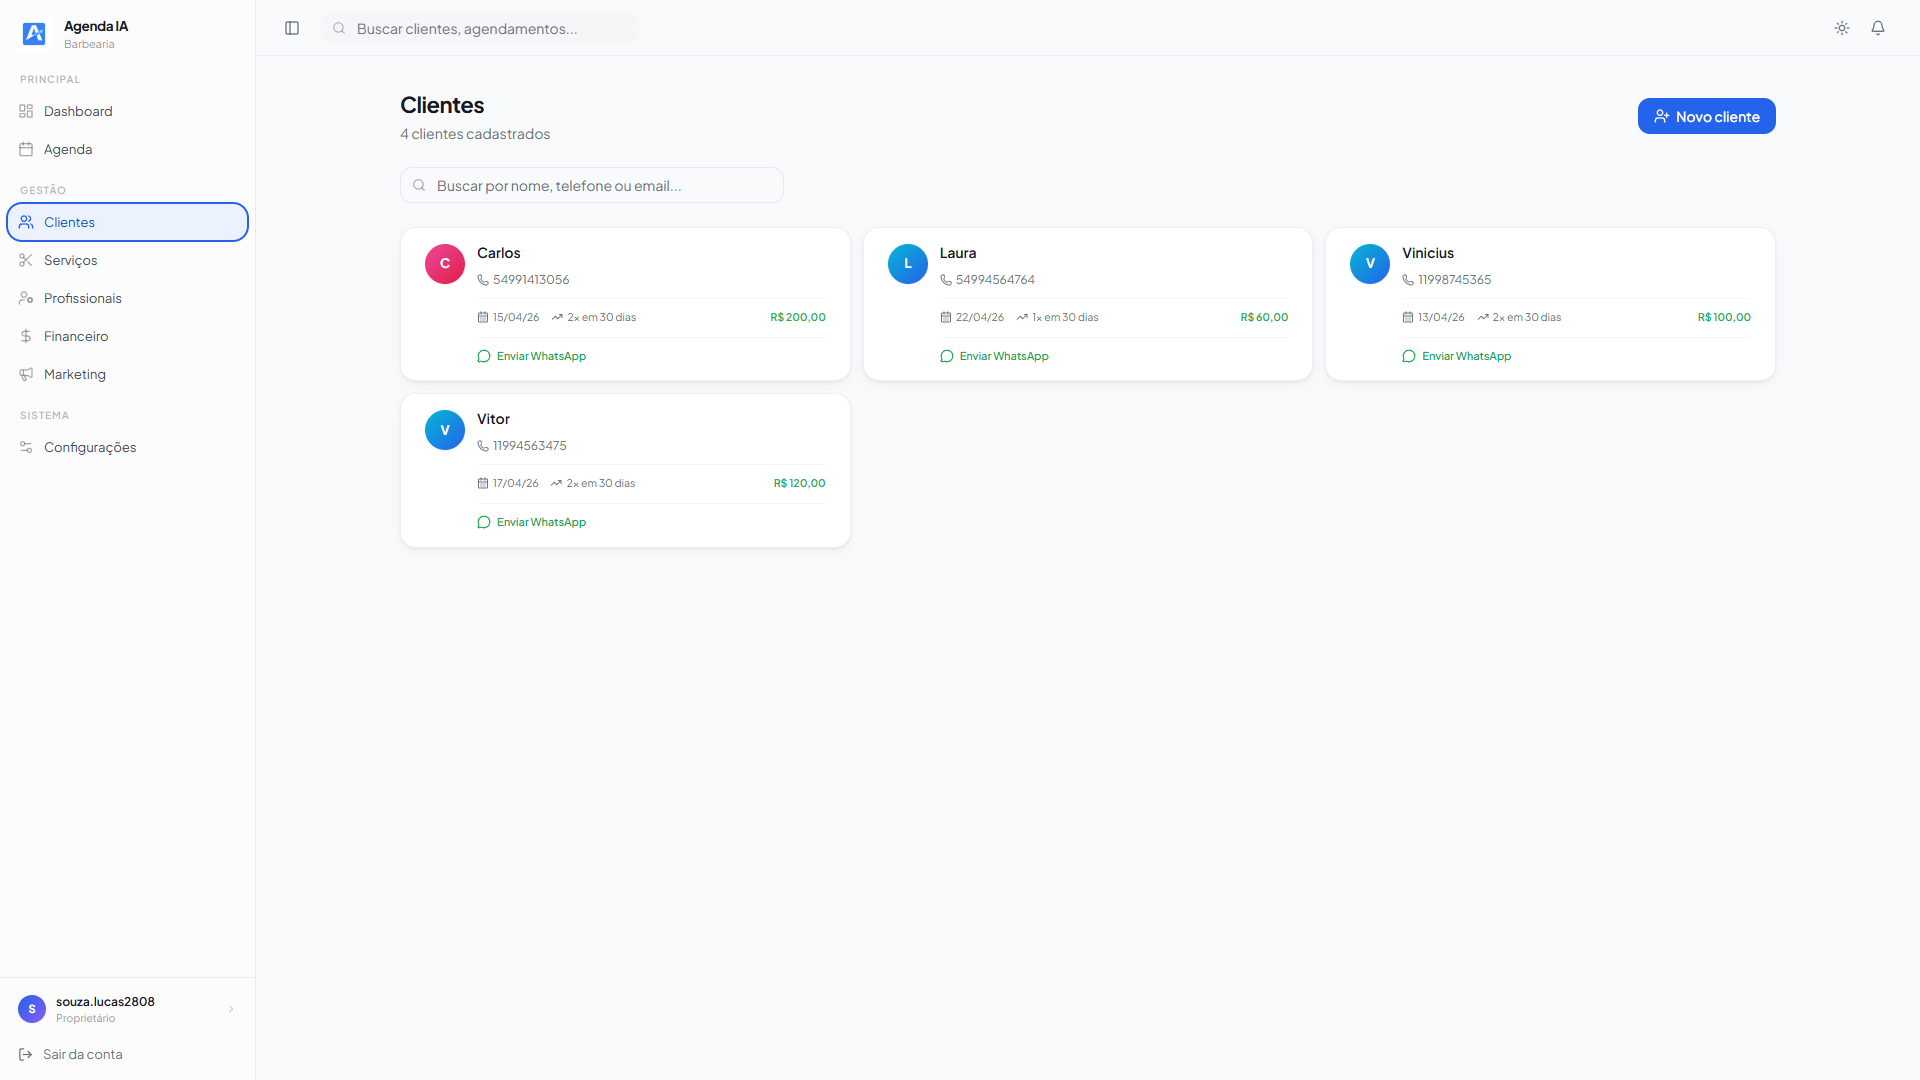
Task: Click Vitor phone number 11994563475
Action: (530, 446)
